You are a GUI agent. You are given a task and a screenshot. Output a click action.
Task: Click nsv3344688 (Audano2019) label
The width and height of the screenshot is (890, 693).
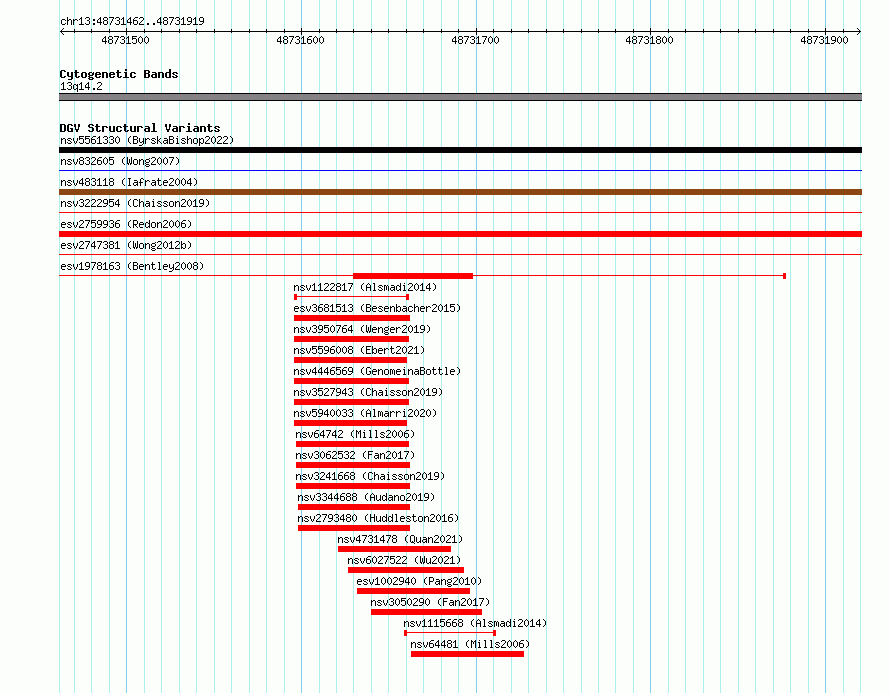366,497
